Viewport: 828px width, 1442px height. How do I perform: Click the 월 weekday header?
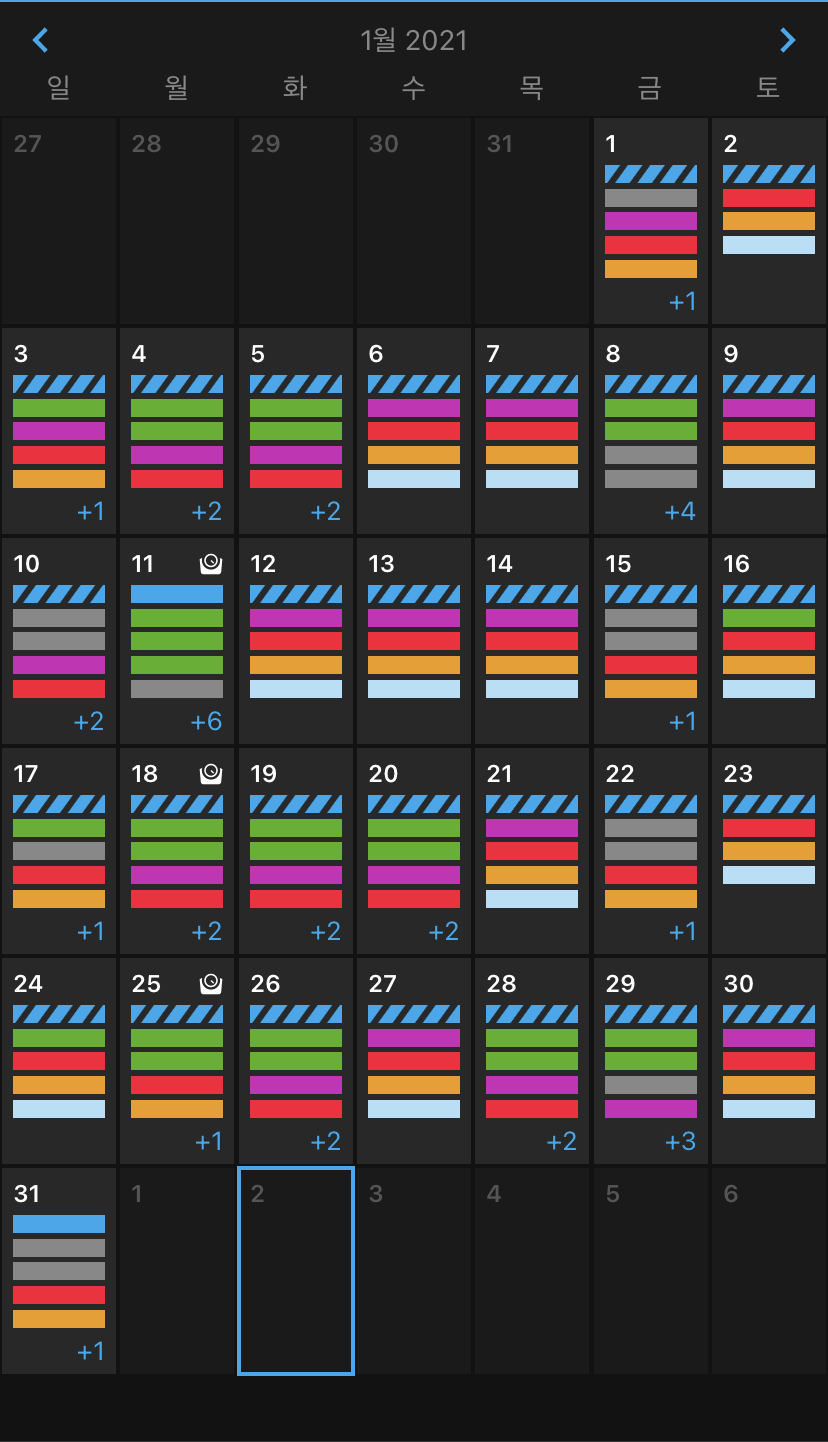click(177, 87)
